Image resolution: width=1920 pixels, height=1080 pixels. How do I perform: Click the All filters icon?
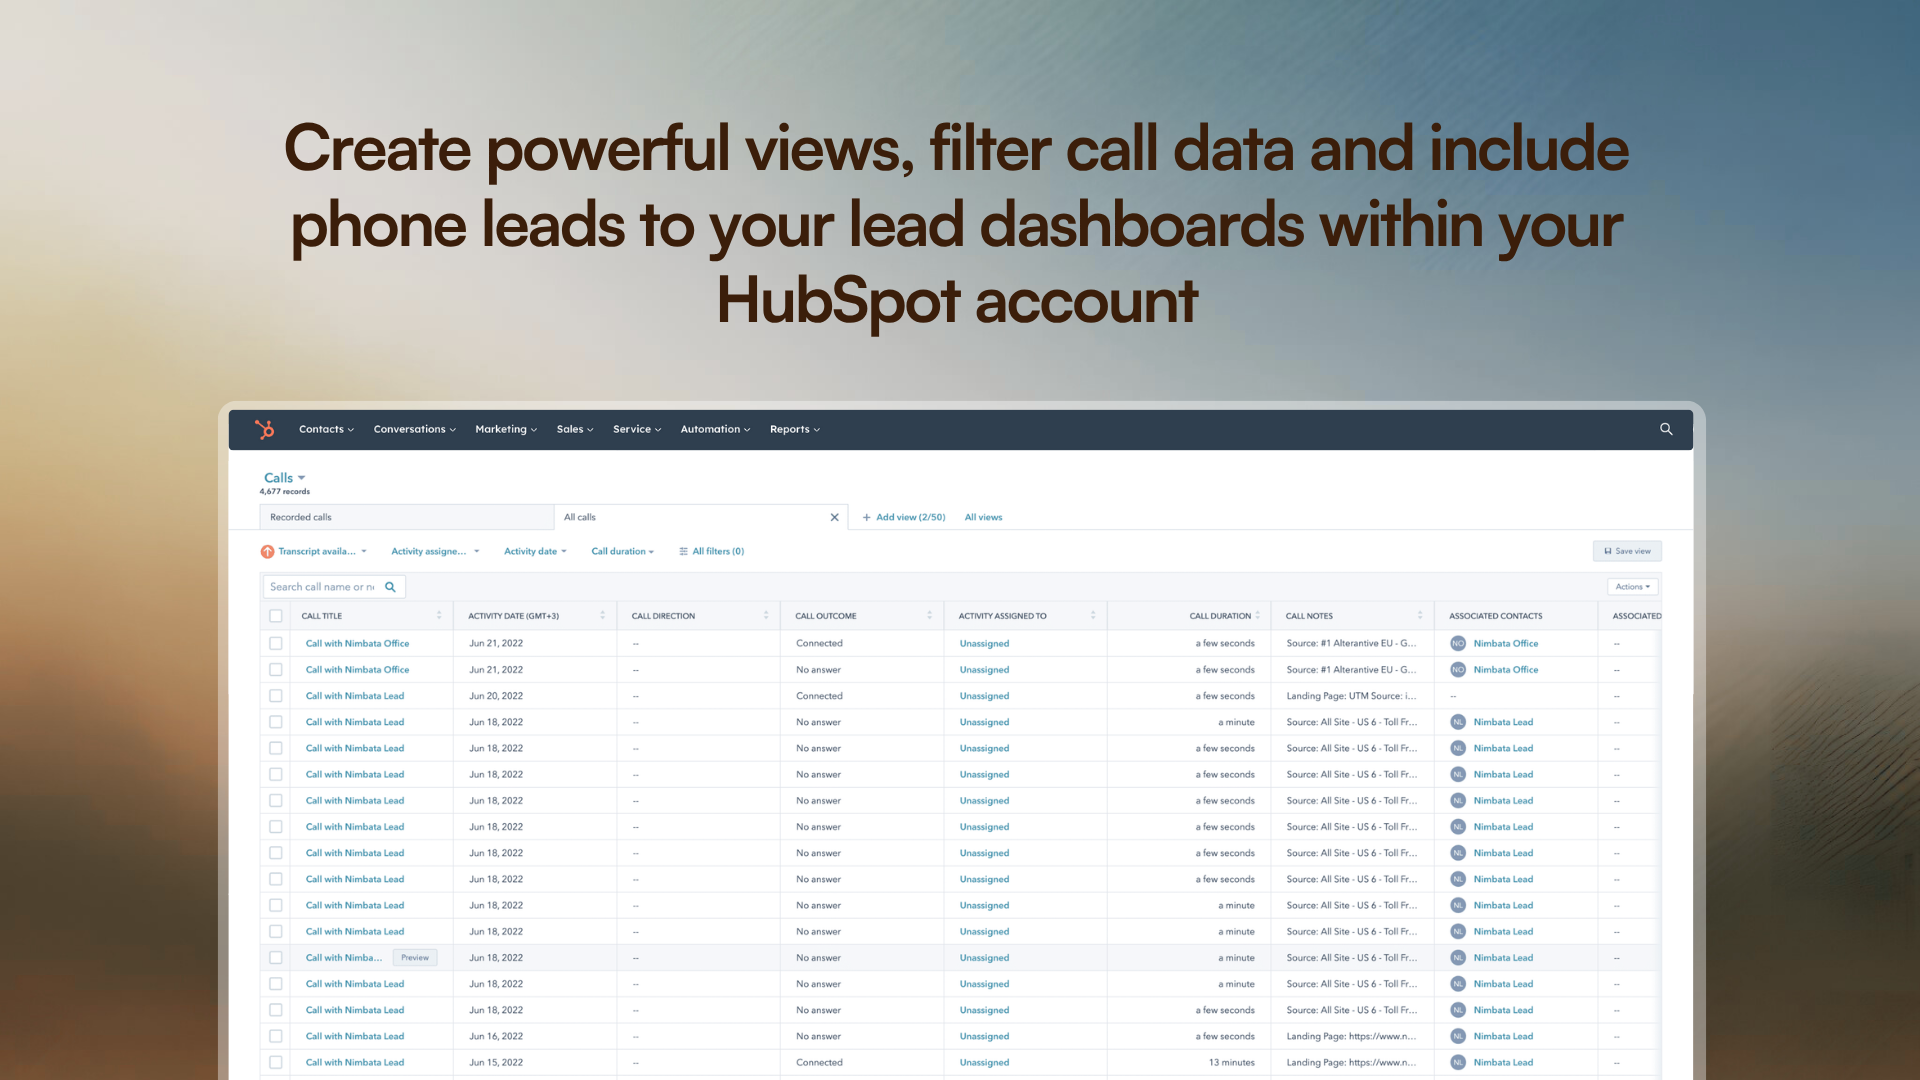[x=684, y=551]
